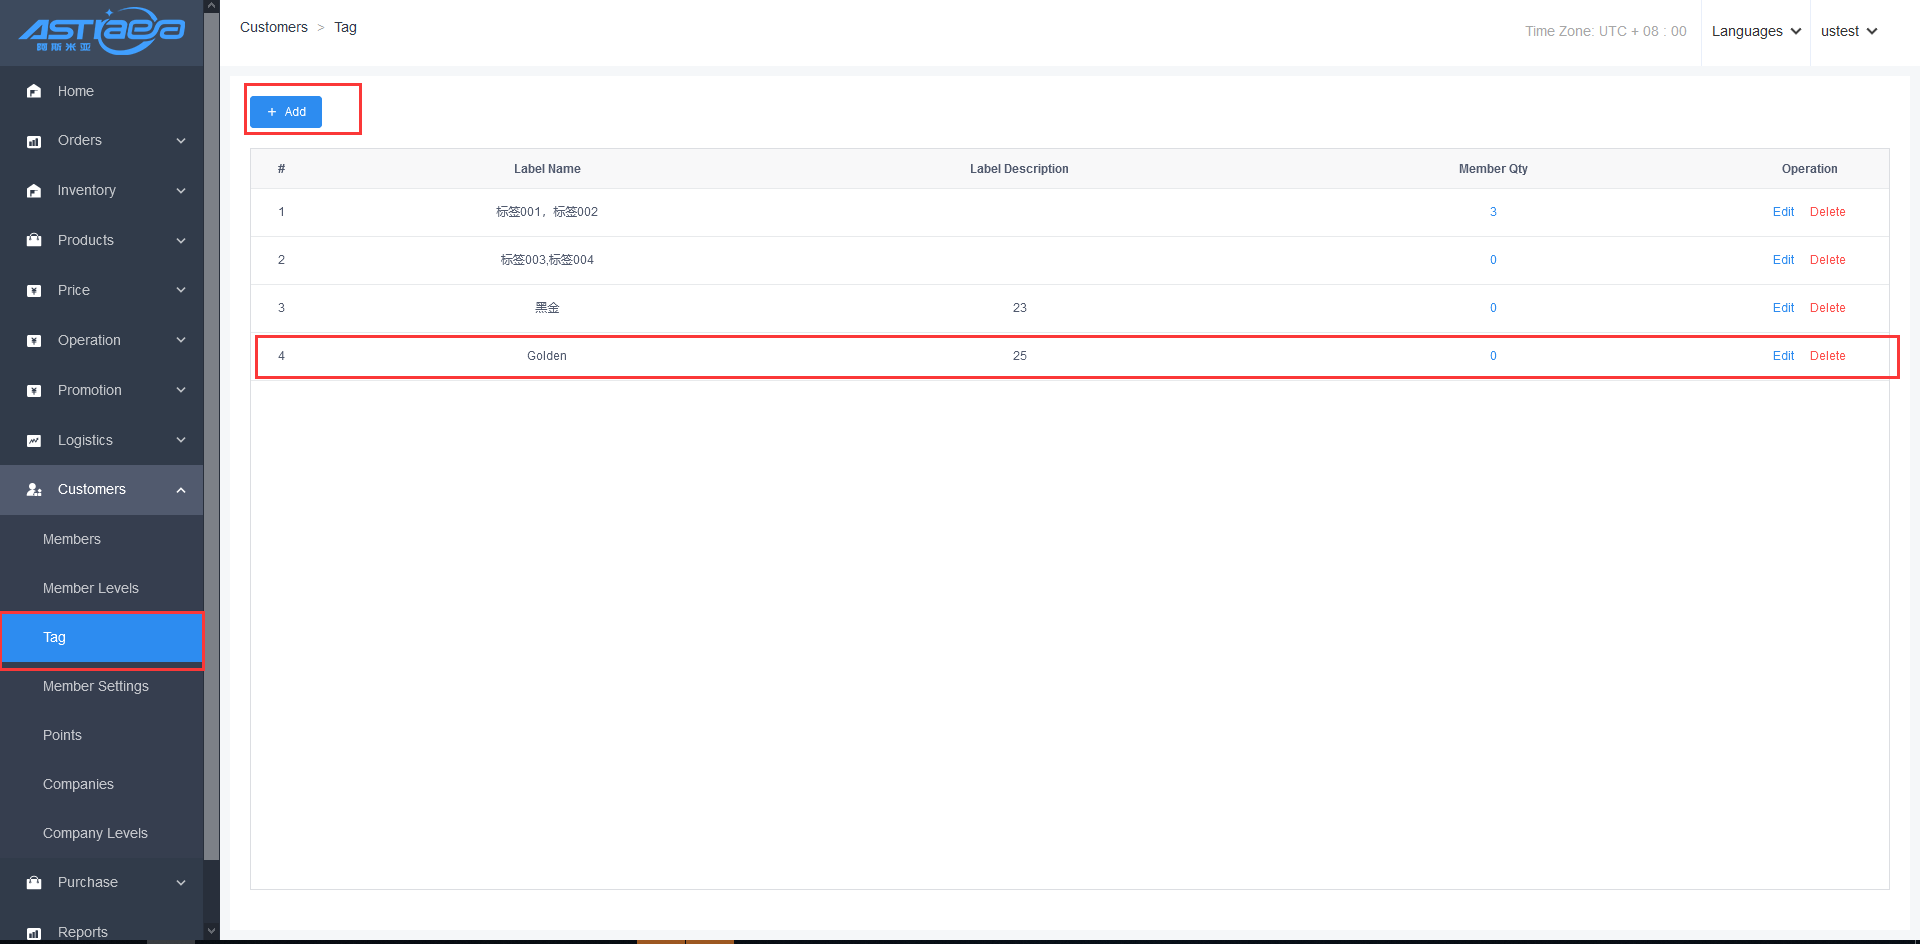The height and width of the screenshot is (944, 1920).
Task: Click the sidebar vertical scrollbar
Action: tap(211, 450)
